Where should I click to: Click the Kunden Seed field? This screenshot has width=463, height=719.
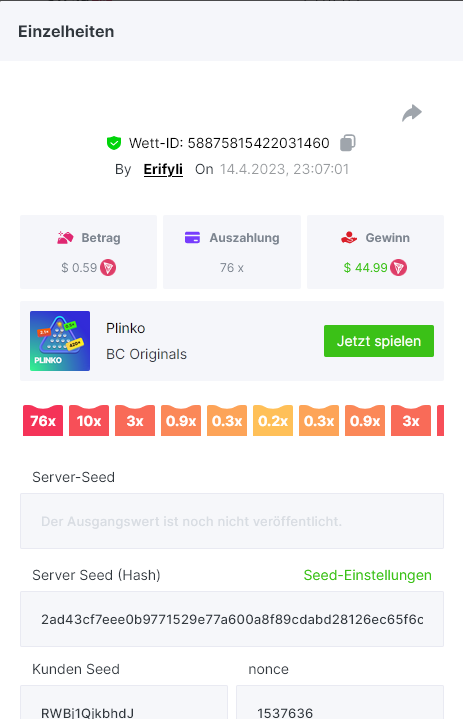pyautogui.click(x=124, y=702)
